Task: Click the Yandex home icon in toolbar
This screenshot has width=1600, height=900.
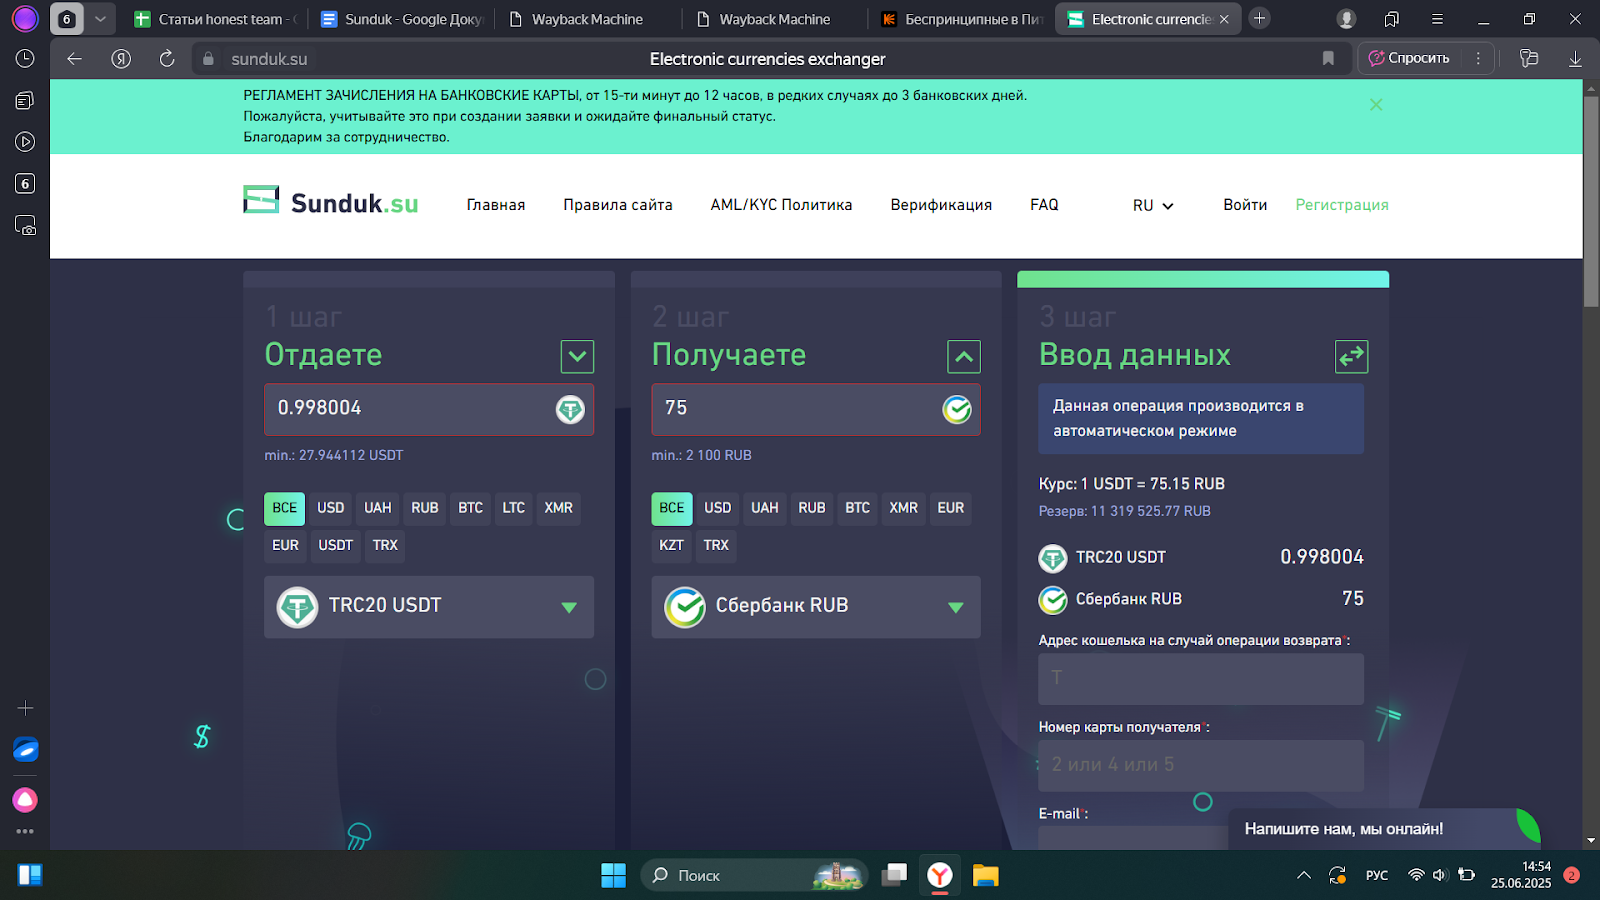Action: point(121,59)
